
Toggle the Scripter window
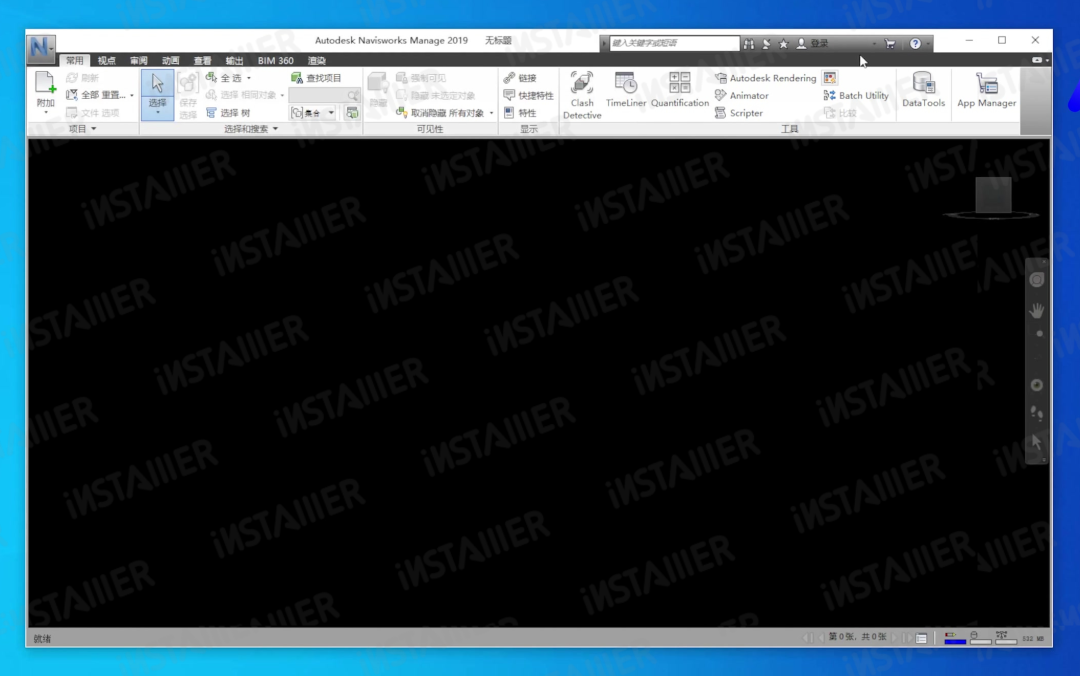(x=739, y=113)
